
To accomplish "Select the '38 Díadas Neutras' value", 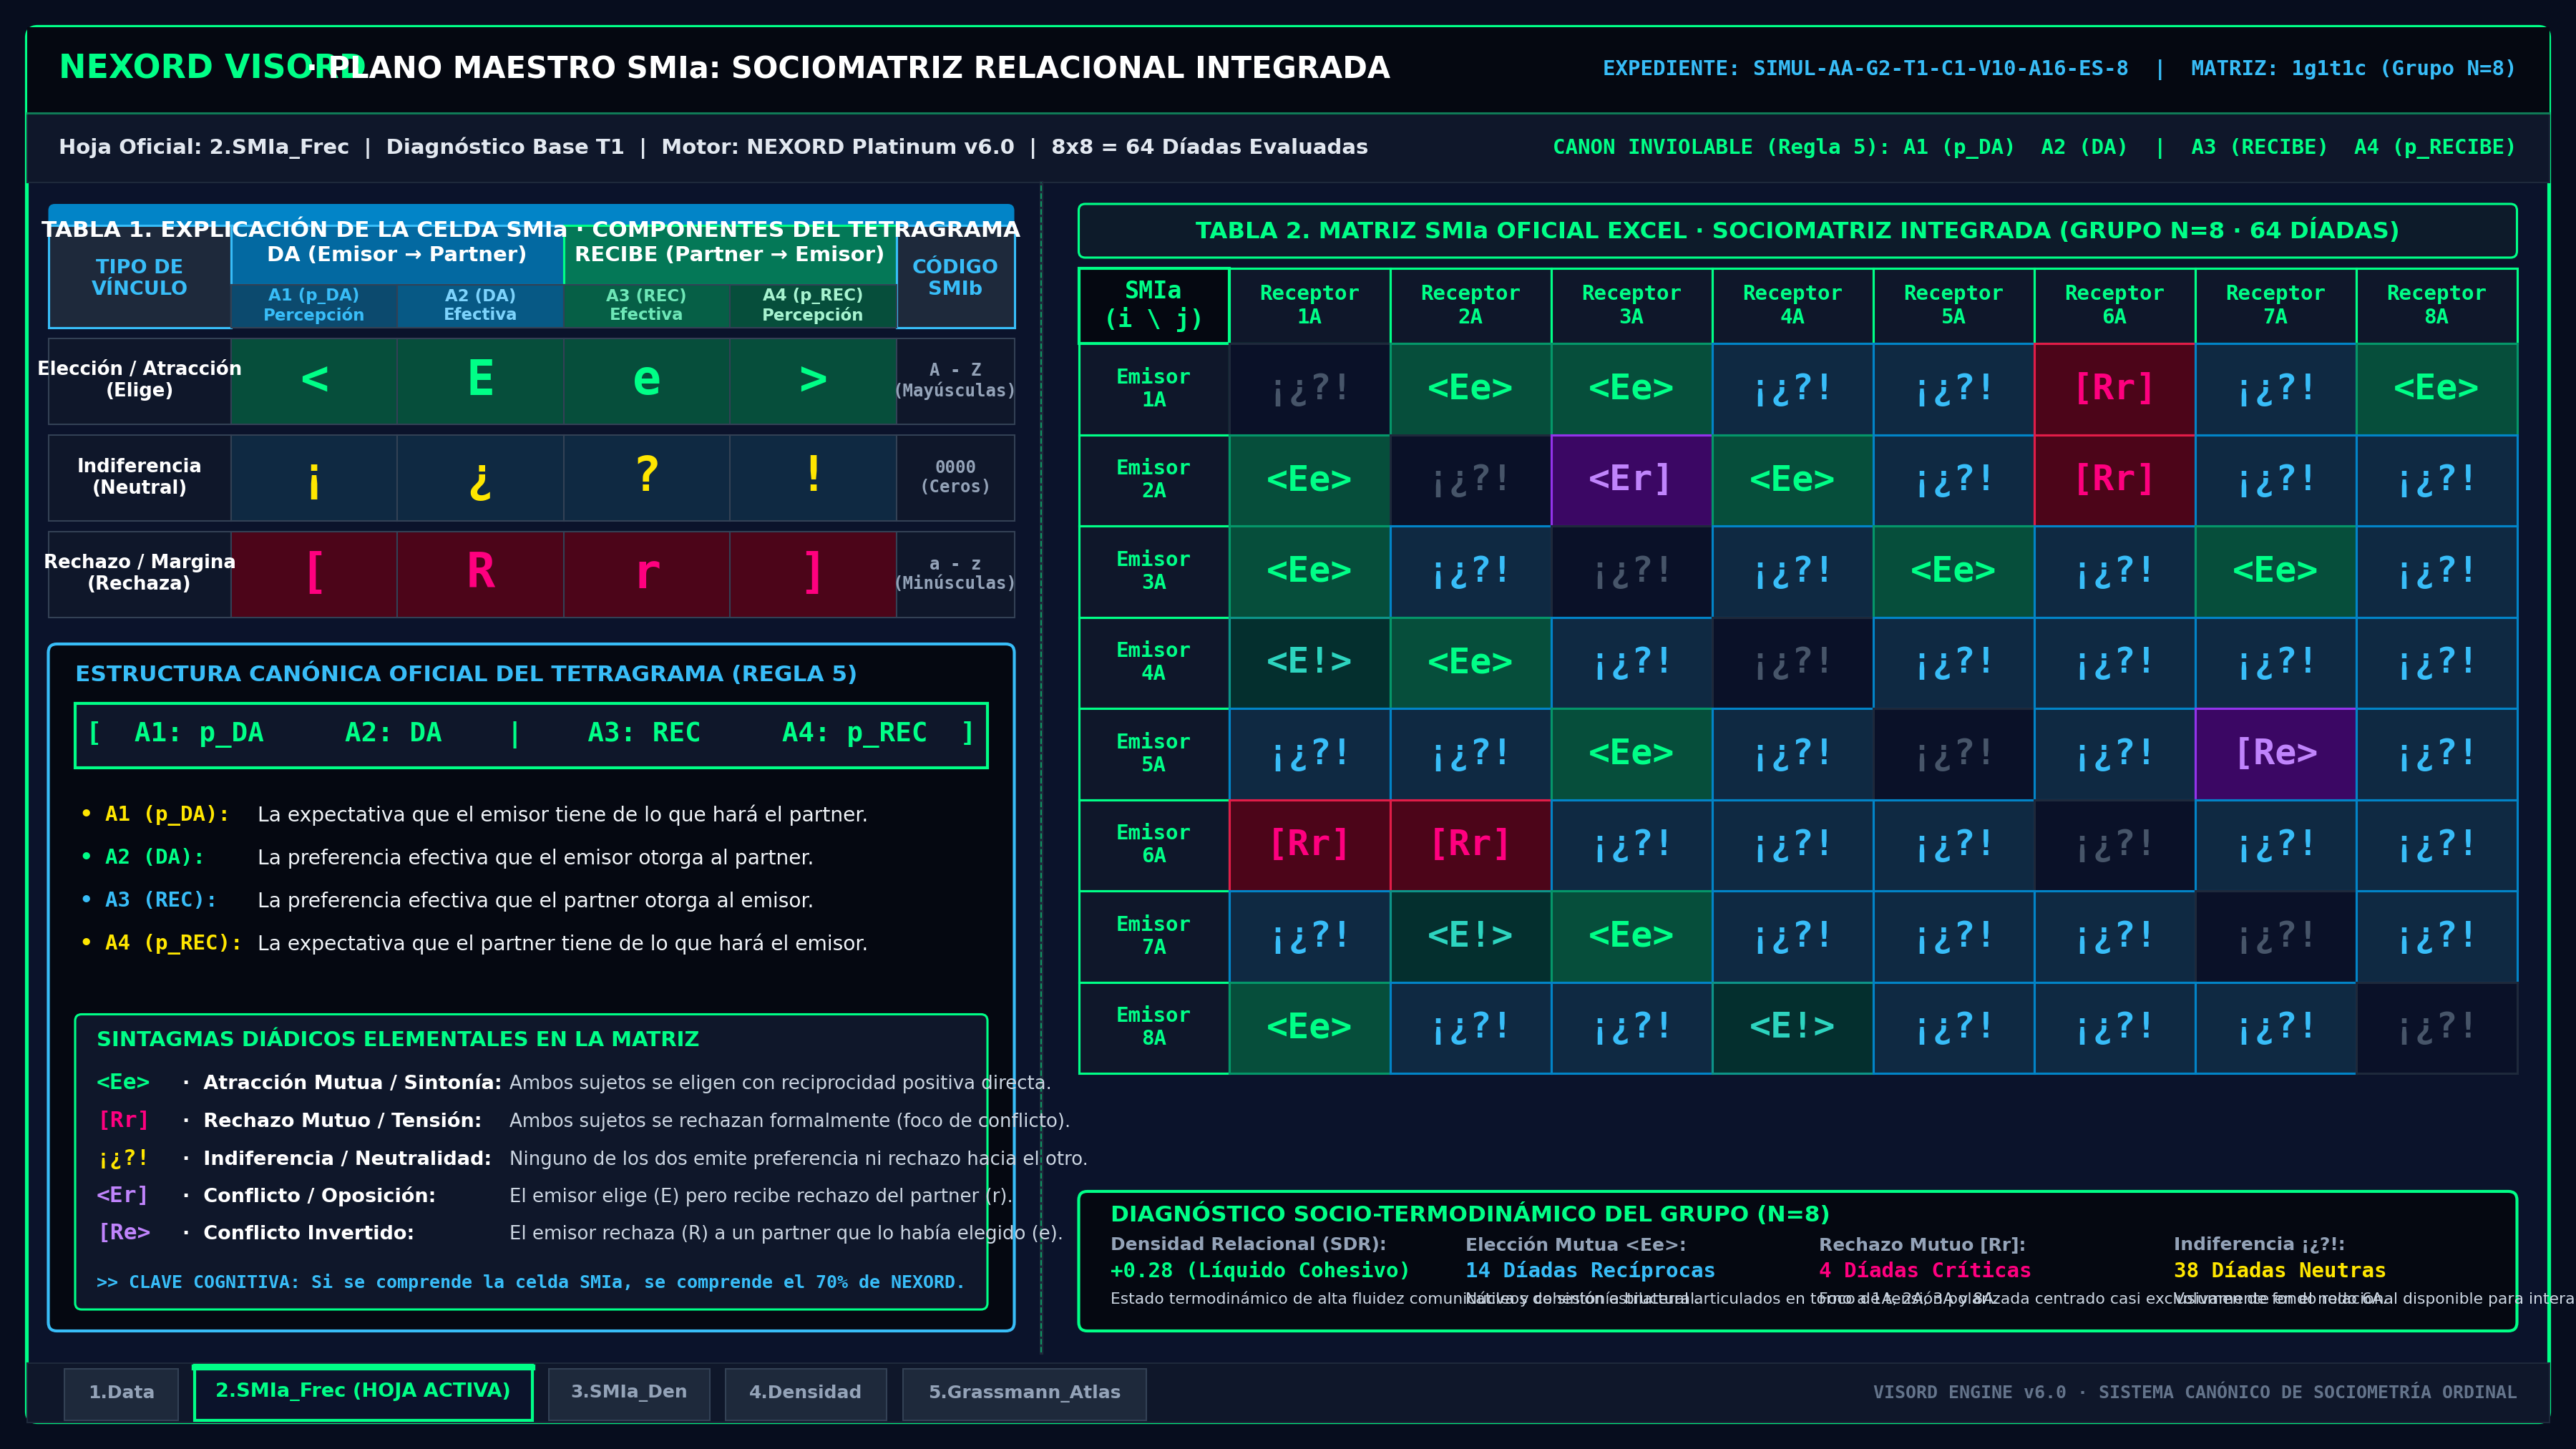I will pos(2279,1271).
